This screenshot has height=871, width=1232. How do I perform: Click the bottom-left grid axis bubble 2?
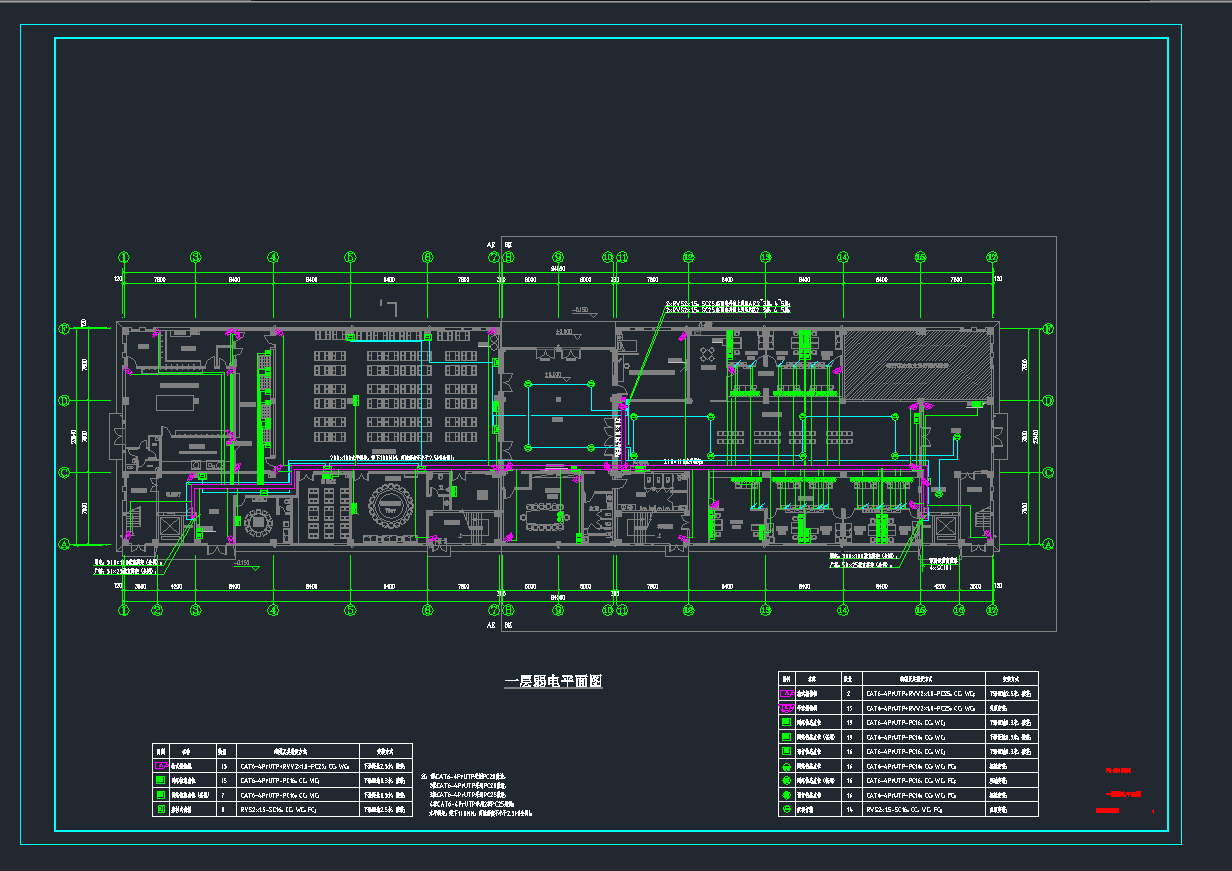(x=157, y=609)
